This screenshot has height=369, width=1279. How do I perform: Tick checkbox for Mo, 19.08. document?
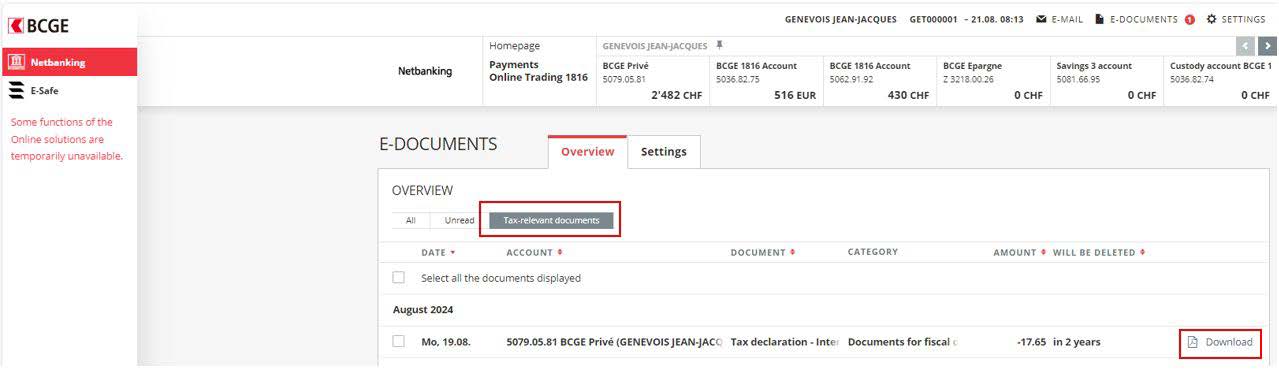[x=399, y=341]
